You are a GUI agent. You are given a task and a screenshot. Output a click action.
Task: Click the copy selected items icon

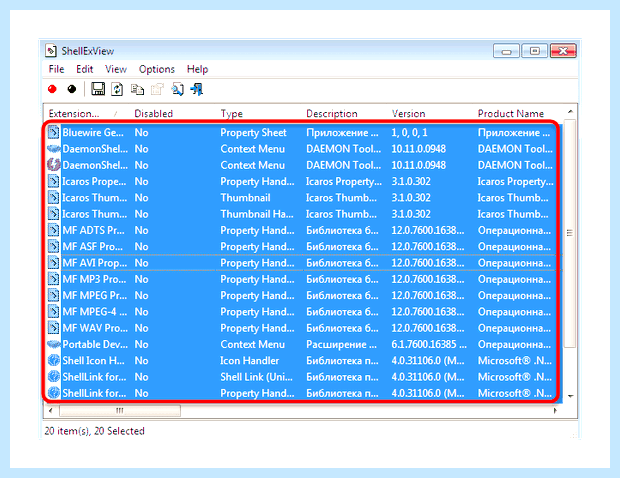click(x=137, y=89)
